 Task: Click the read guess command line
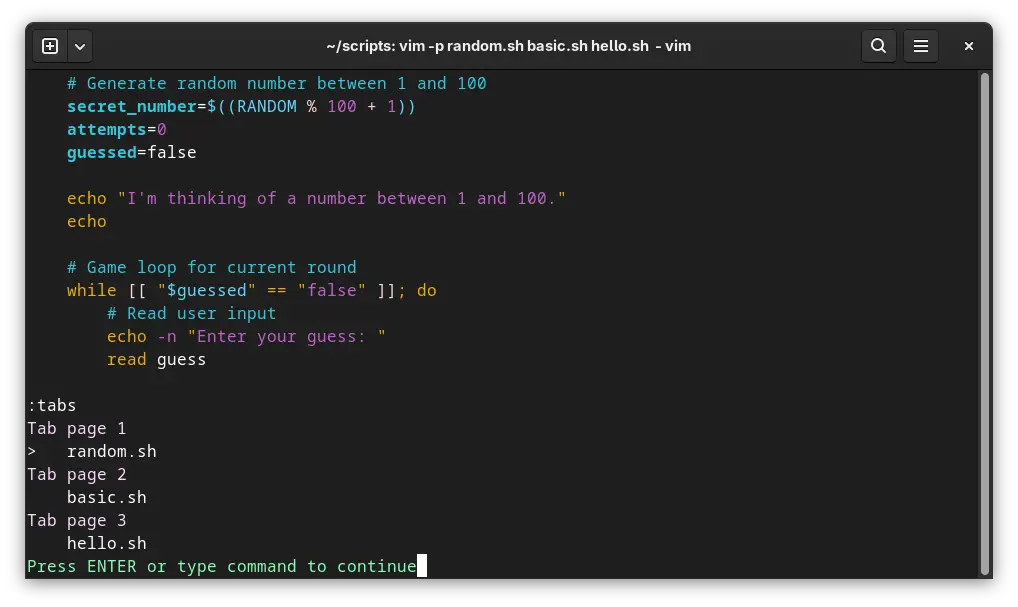(156, 359)
